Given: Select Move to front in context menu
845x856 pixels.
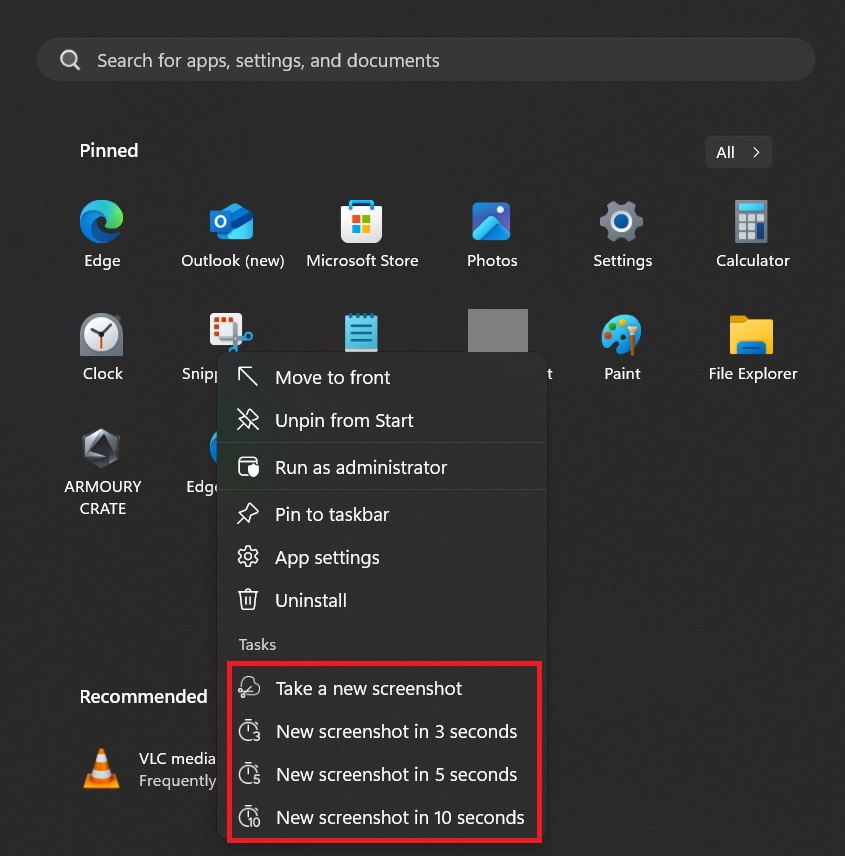Looking at the screenshot, I should pos(382,377).
